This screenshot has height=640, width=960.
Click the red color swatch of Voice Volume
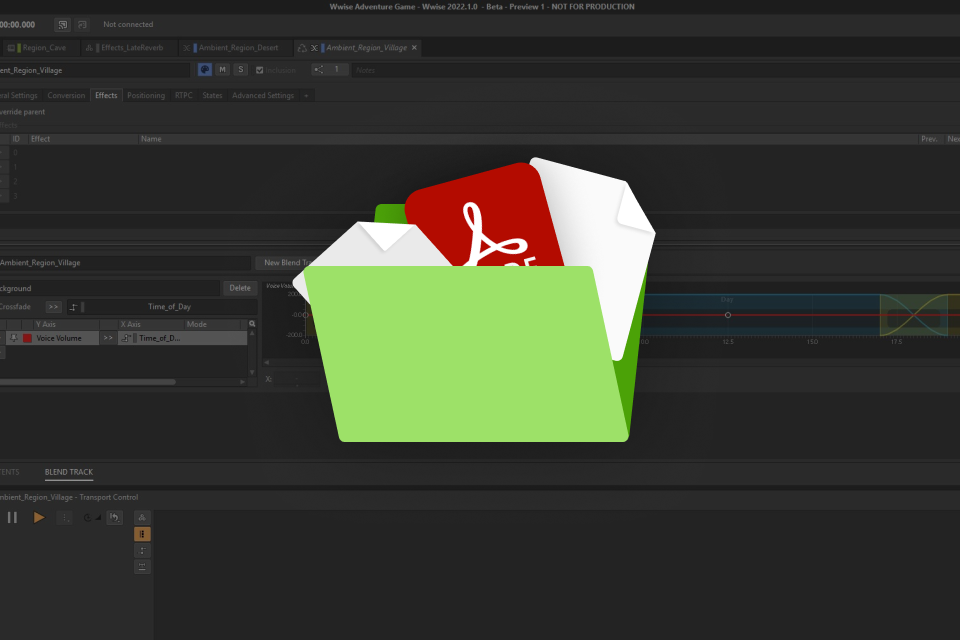(28, 338)
